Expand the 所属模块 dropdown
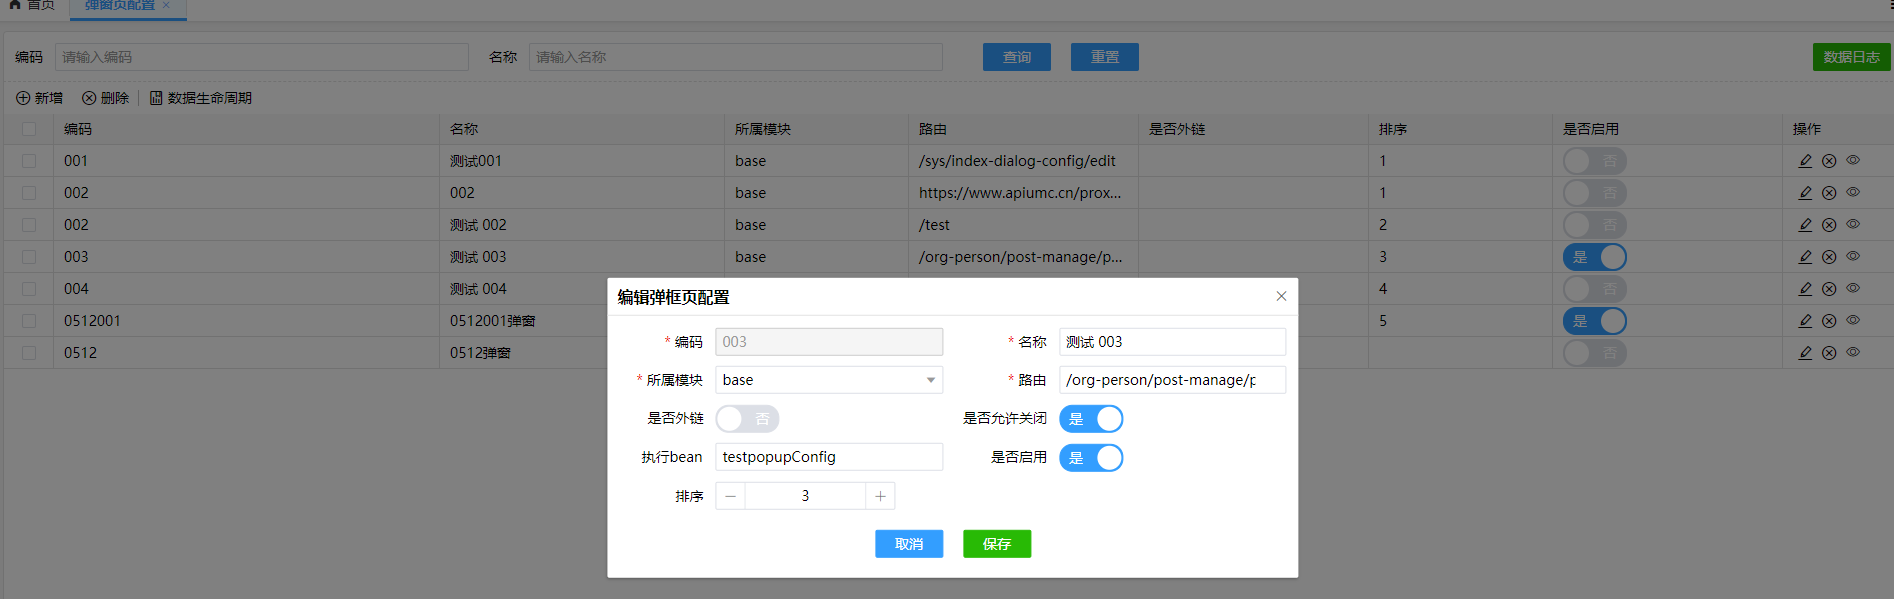This screenshot has width=1894, height=599. pyautogui.click(x=930, y=380)
